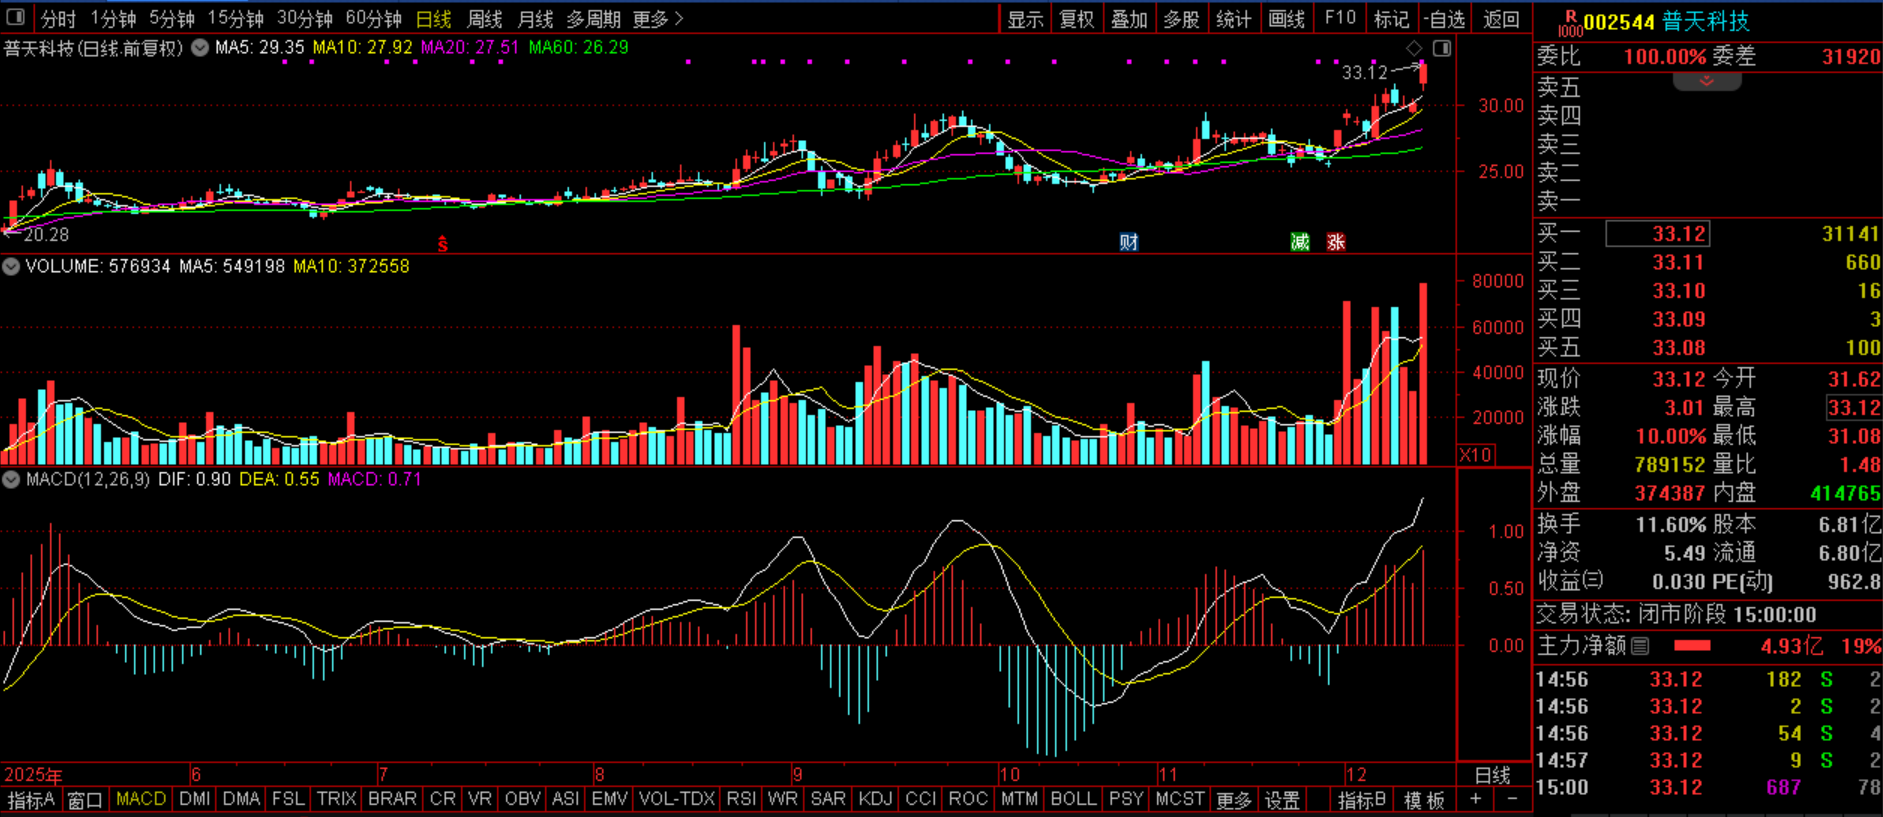Viewport: 1883px width, 817px height.
Task: Click the 标记 mark button
Action: [1391, 19]
